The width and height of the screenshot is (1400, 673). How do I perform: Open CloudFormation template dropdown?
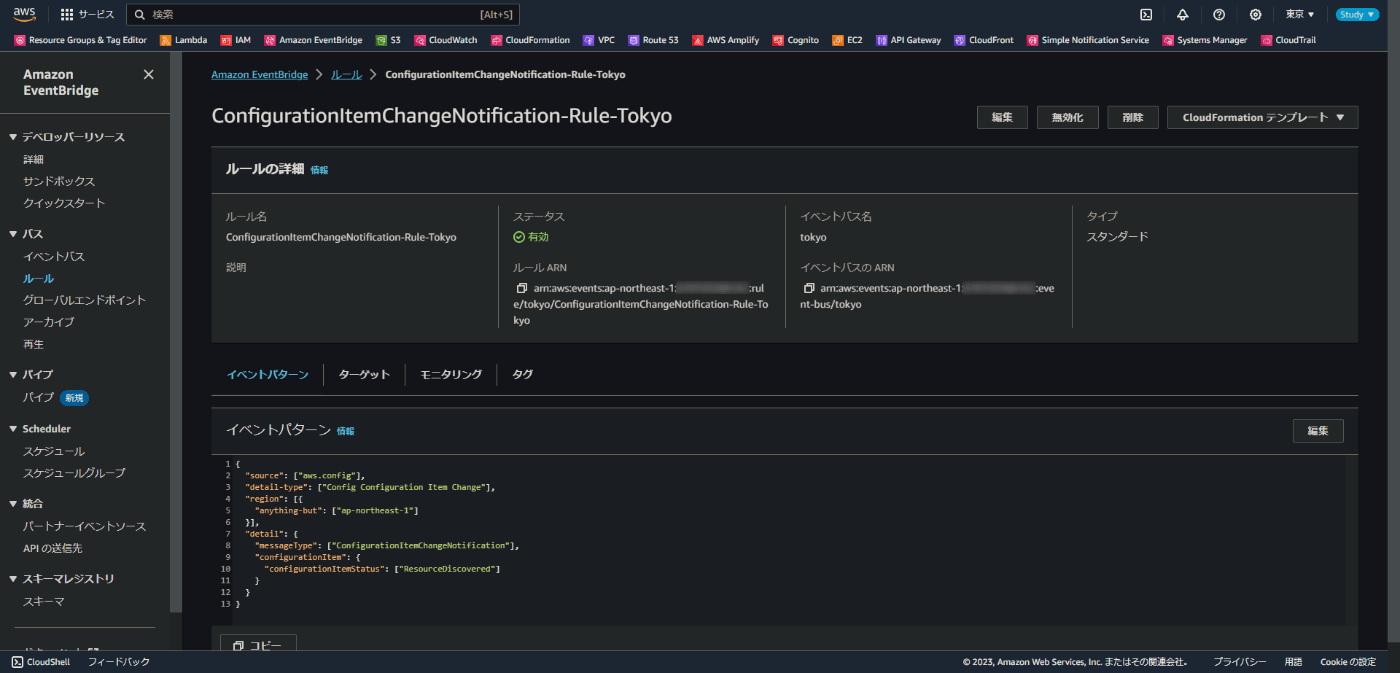pyautogui.click(x=1263, y=117)
